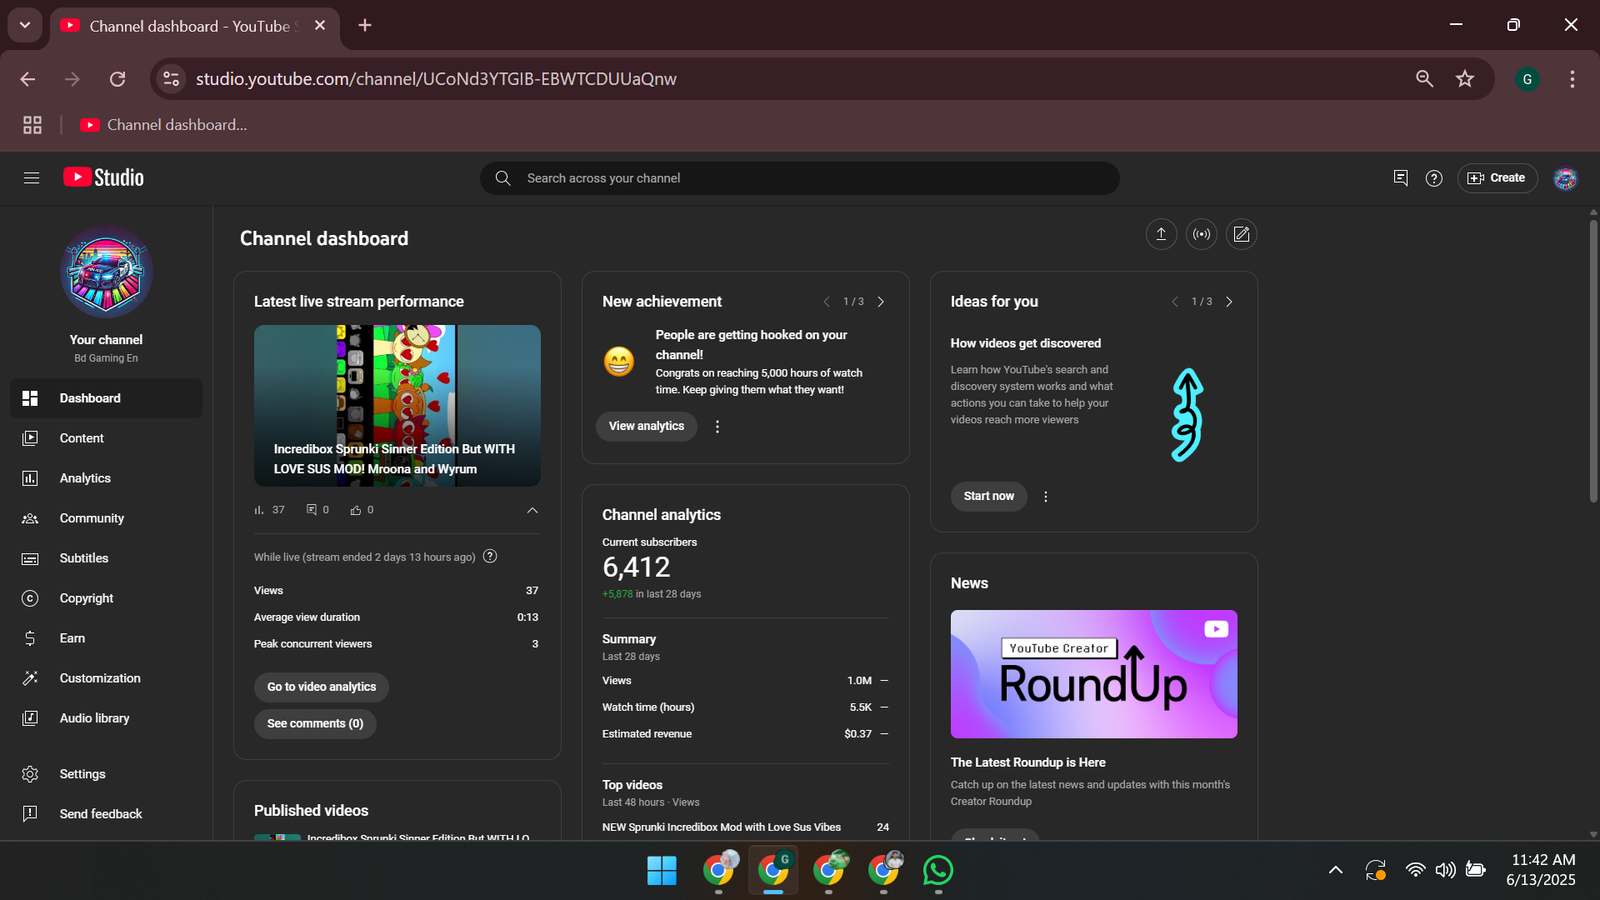Click the Create button
1600x900 pixels.
pyautogui.click(x=1497, y=178)
